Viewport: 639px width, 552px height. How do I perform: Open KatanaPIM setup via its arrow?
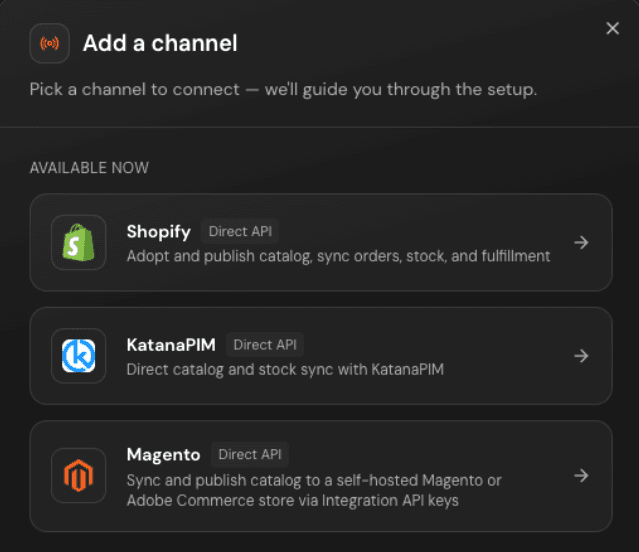pos(581,356)
